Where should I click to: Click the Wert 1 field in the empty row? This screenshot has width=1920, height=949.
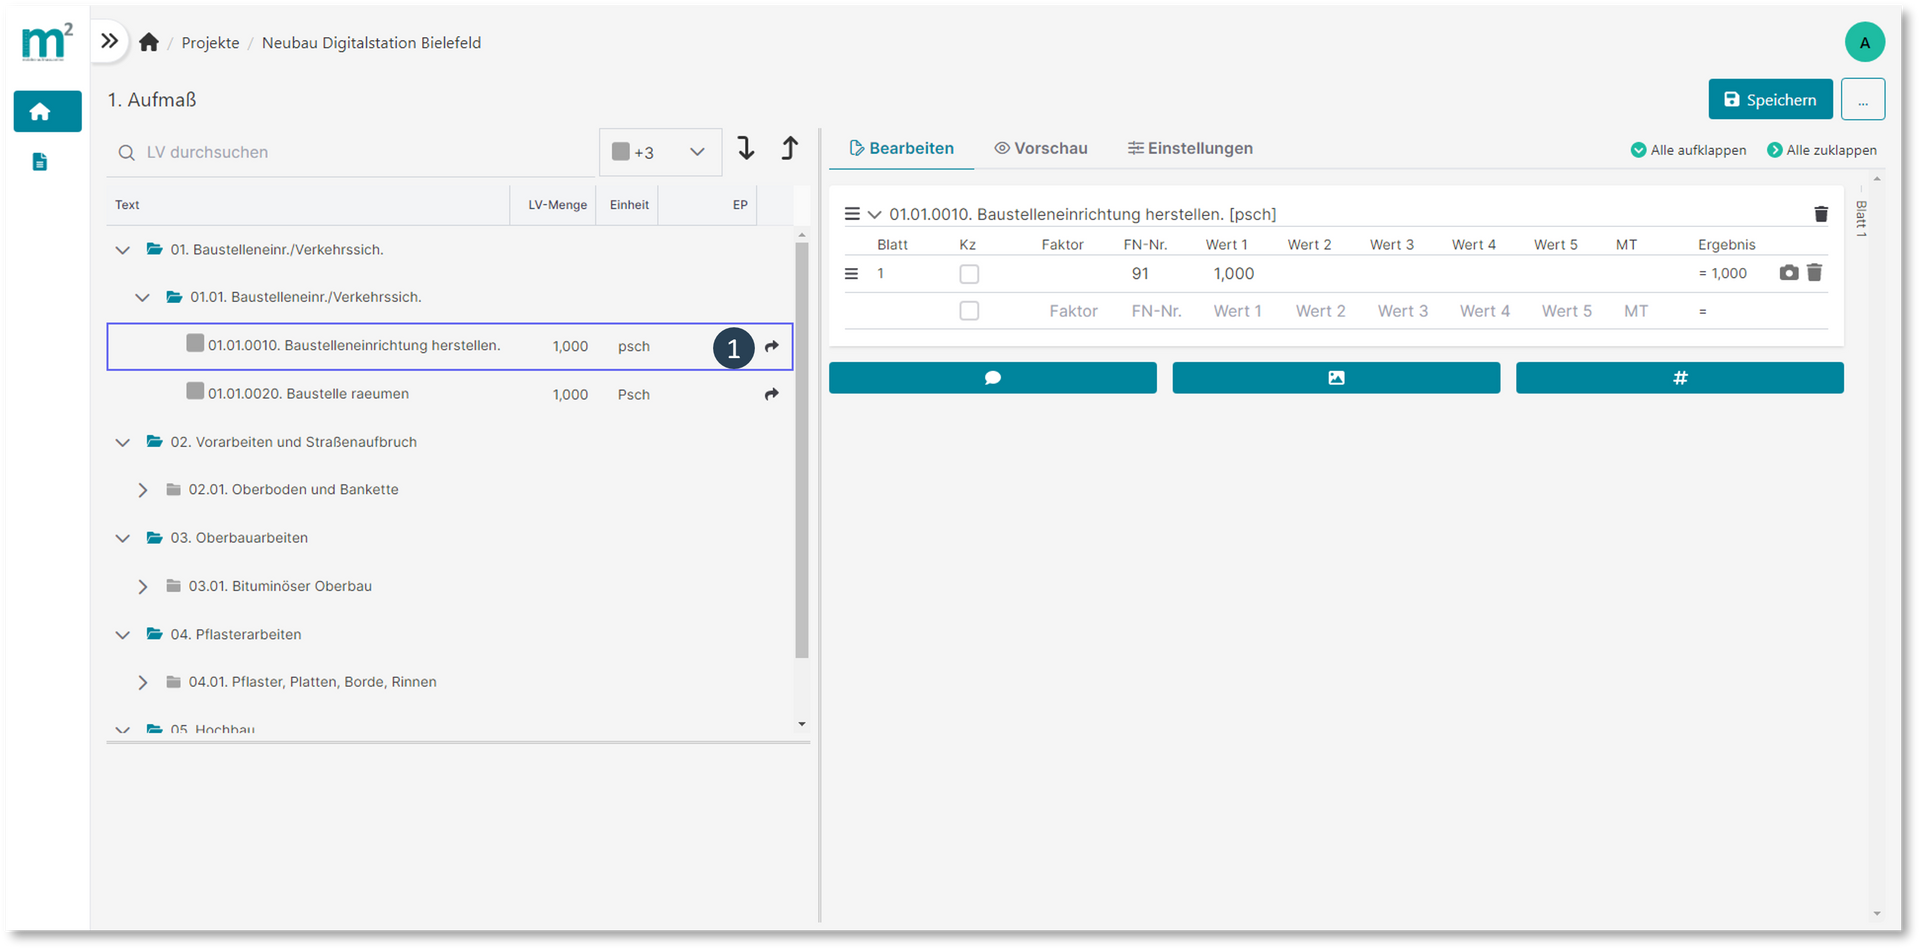pos(1238,311)
